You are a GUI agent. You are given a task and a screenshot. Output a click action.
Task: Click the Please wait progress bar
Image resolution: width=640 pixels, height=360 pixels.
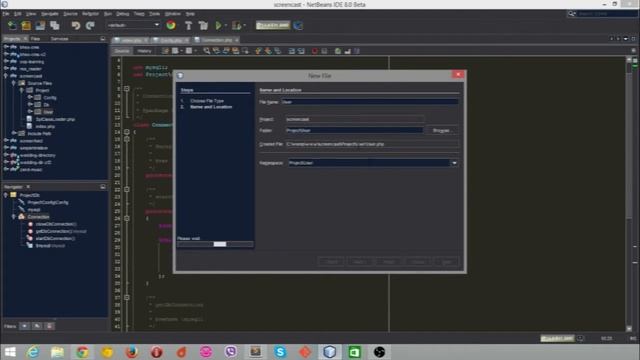pos(215,244)
